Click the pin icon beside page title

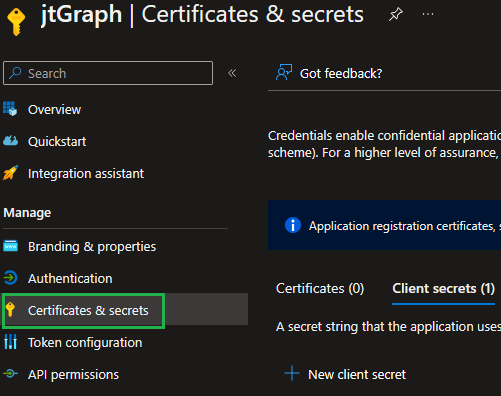pos(396,14)
